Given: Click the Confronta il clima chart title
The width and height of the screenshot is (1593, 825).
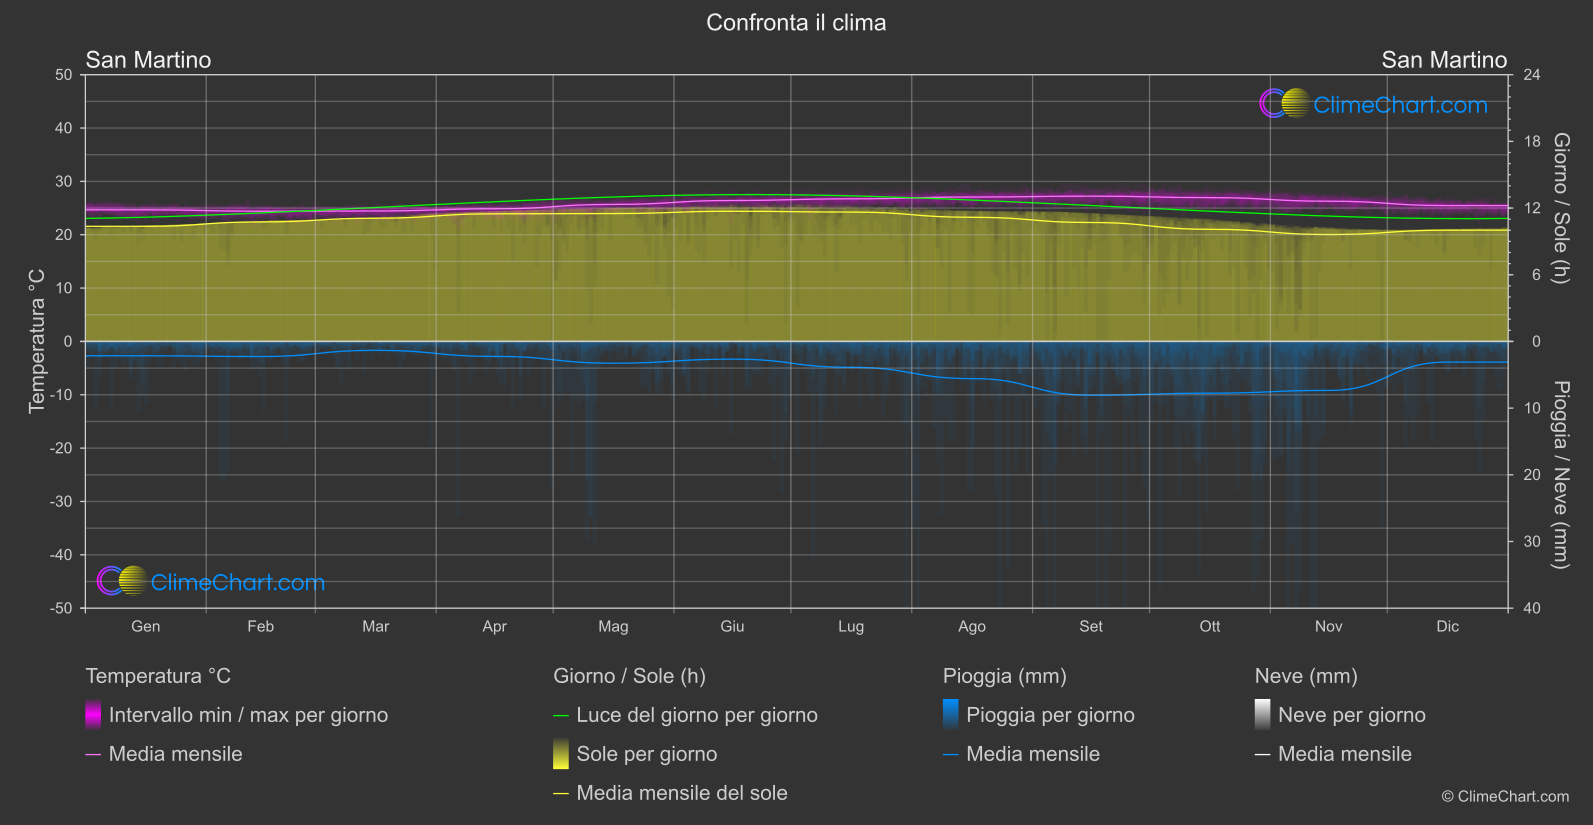Looking at the screenshot, I should coord(796,22).
